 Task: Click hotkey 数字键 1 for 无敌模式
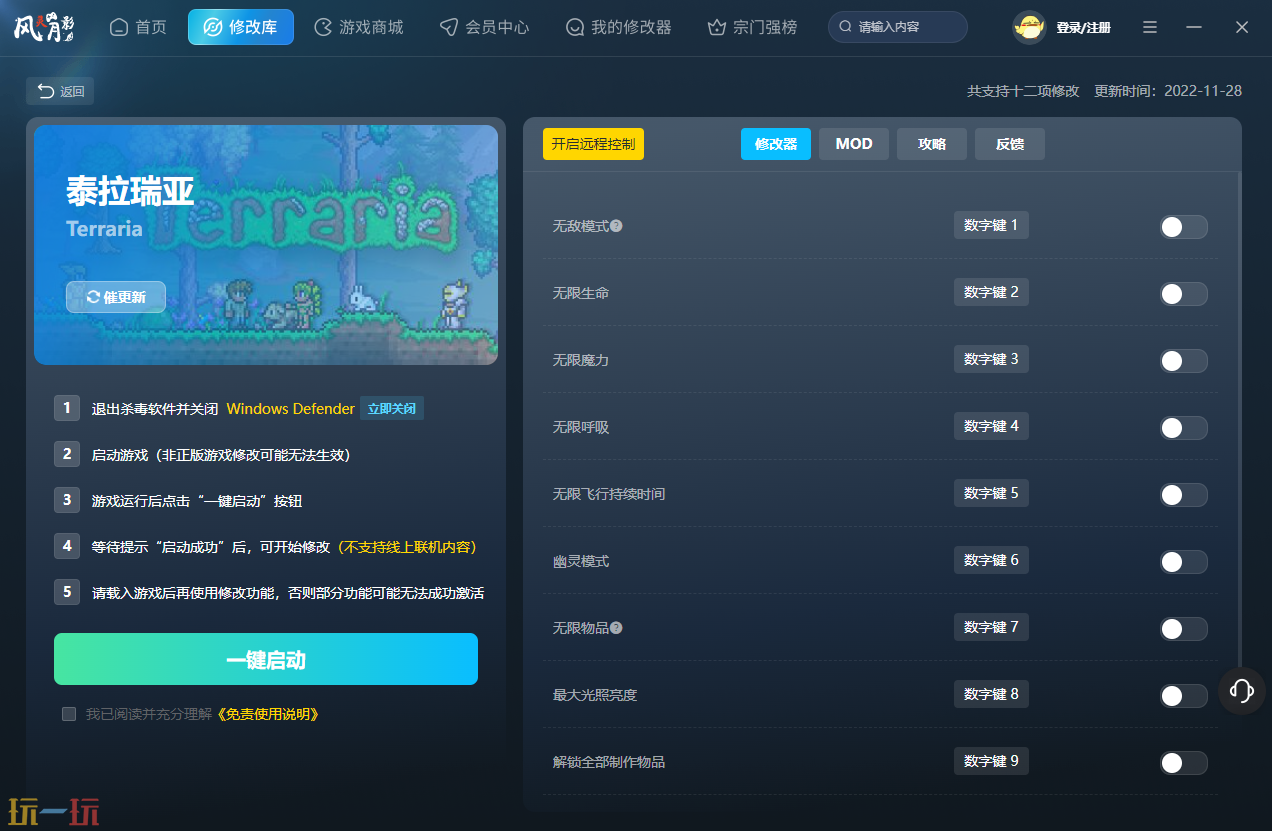[x=991, y=225]
